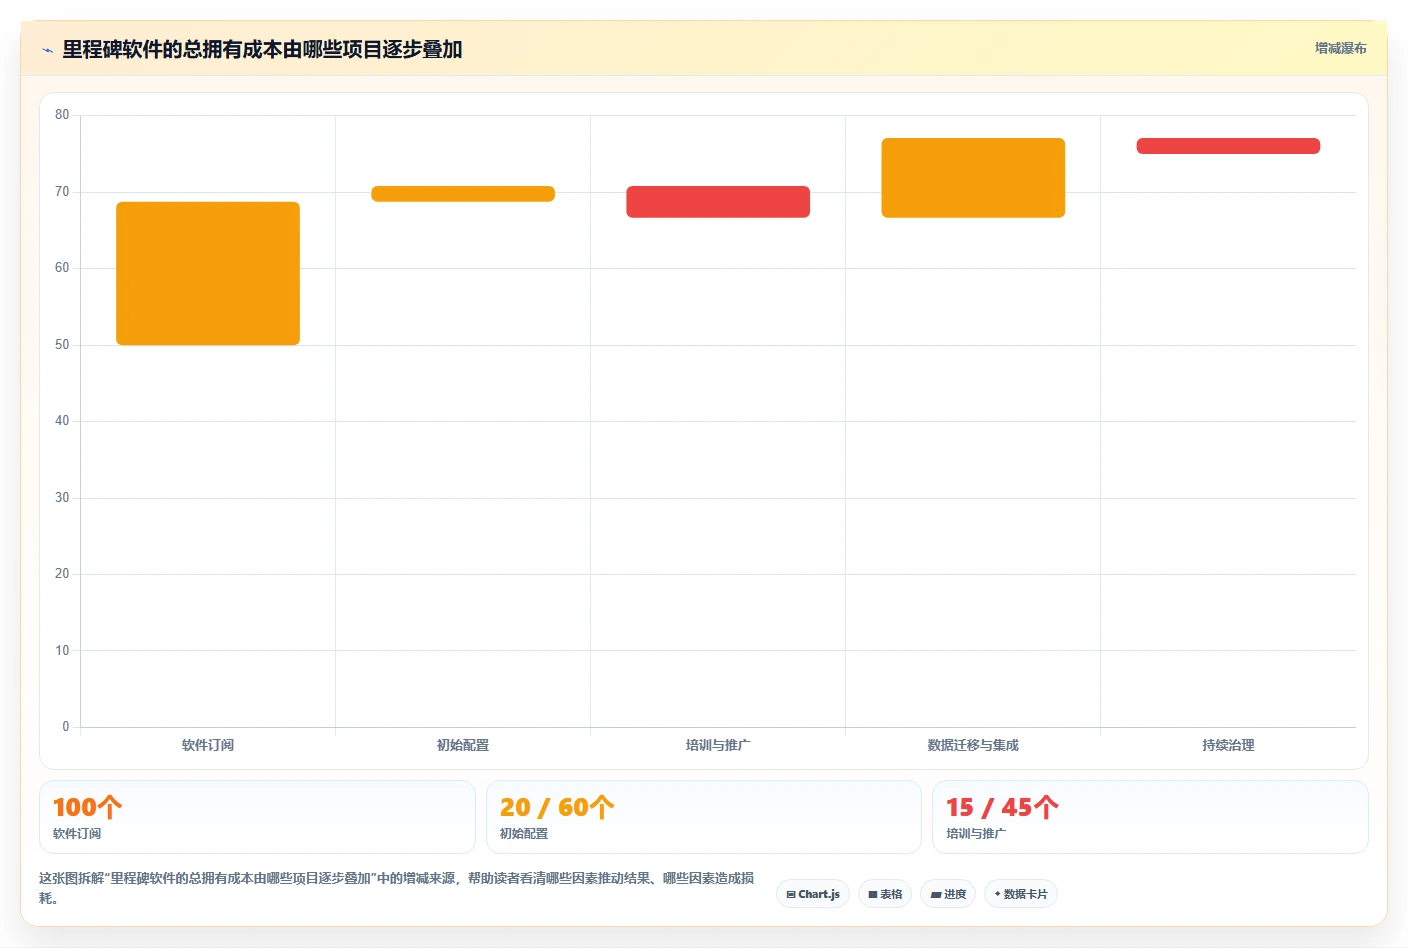Click the 软件订阅 axis label
The height and width of the screenshot is (948, 1408).
(x=208, y=745)
